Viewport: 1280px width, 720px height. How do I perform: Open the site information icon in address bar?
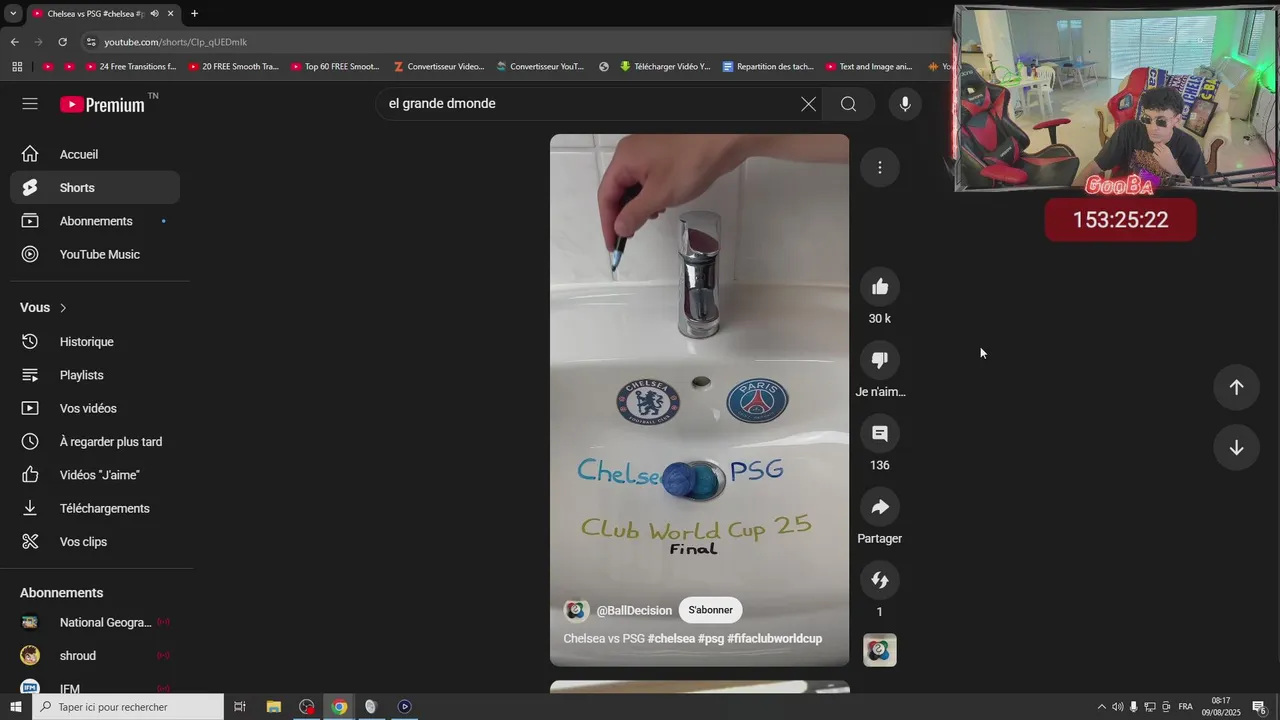(91, 42)
